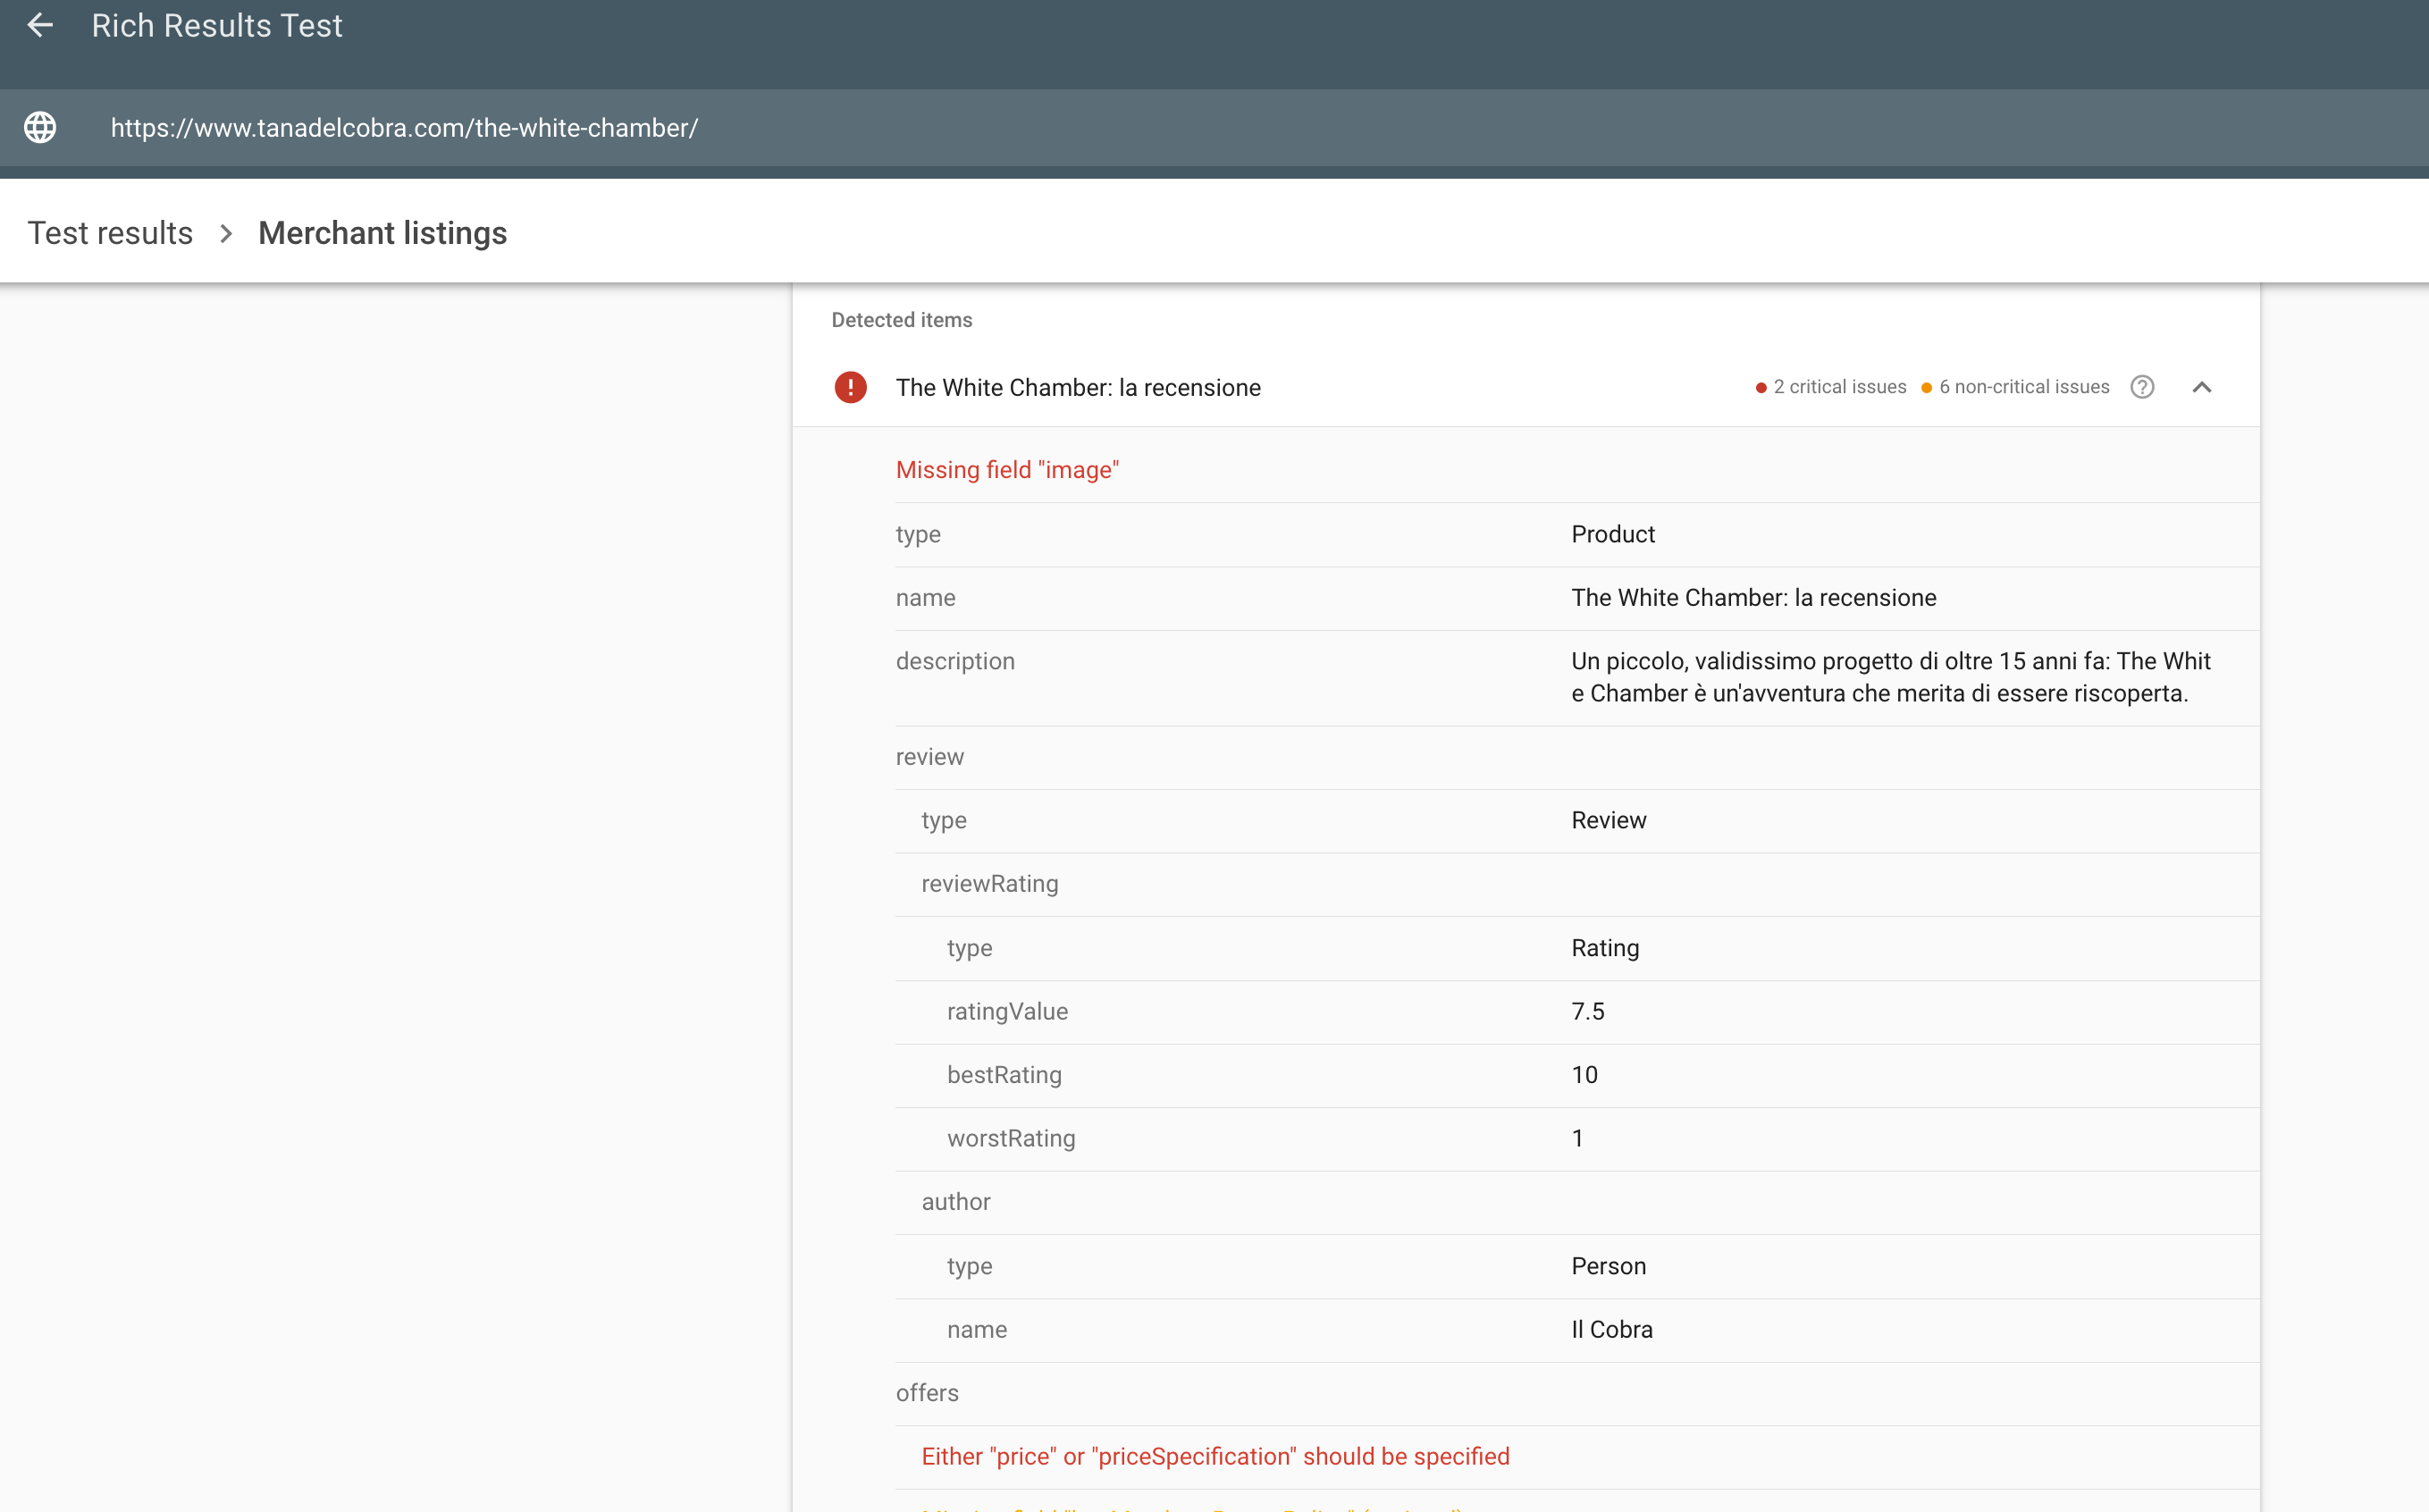The height and width of the screenshot is (1512, 2429).
Task: Go back to Test results breadcrumb
Action: click(110, 233)
